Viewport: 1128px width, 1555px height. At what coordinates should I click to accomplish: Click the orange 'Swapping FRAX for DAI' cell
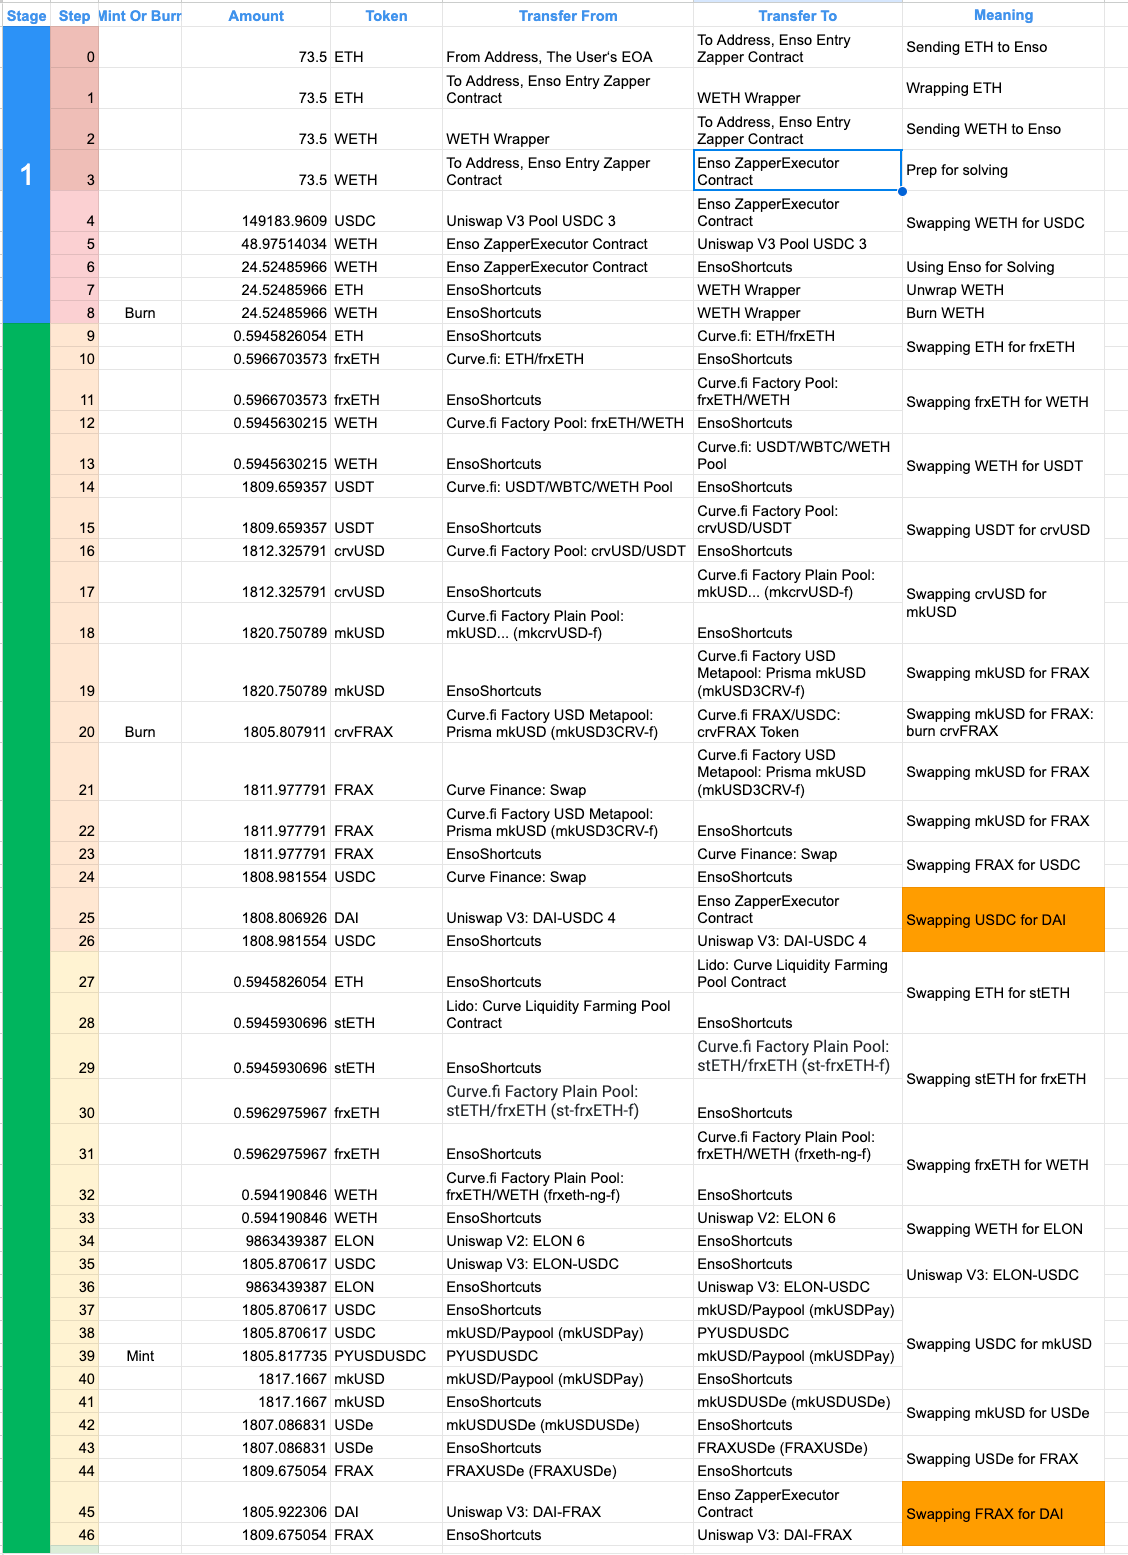coord(1003,1514)
